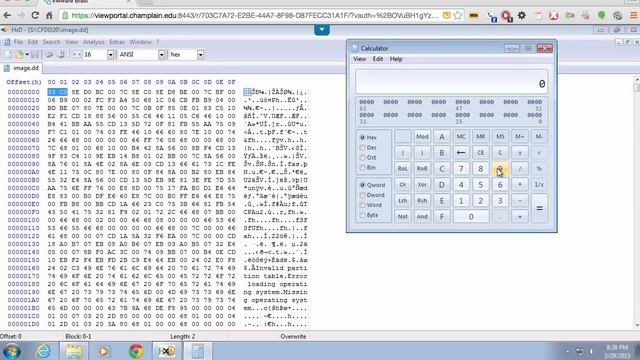Screen dimensions: 640x360
Task: Click the blue VMware toolbar pull-down handle
Action: click(x=322, y=30)
